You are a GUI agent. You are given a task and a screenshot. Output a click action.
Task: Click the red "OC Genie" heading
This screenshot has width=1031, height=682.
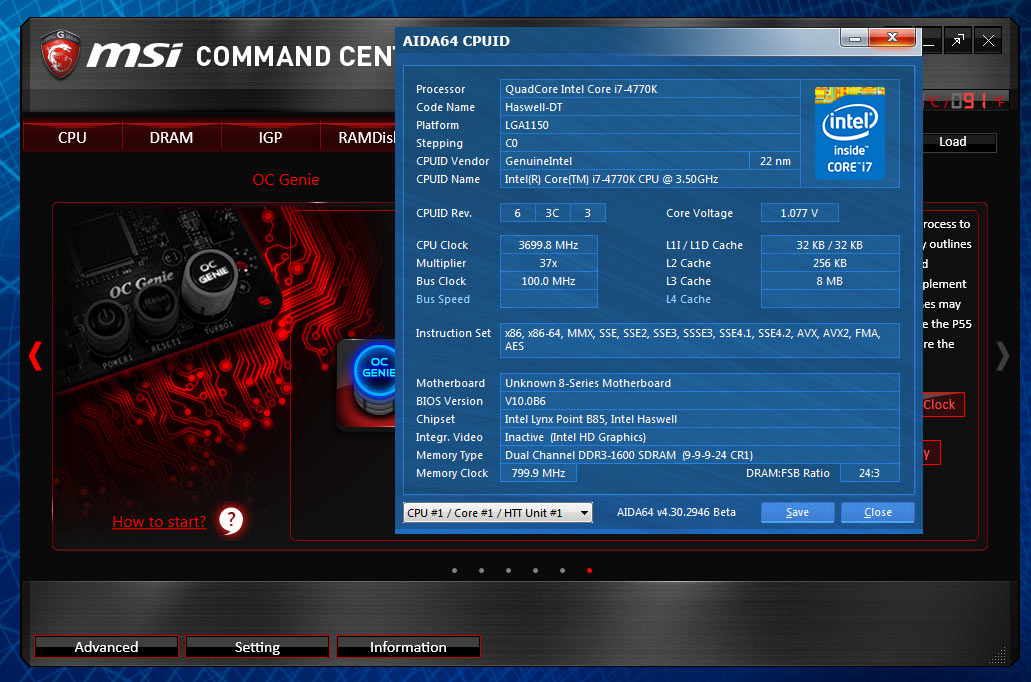point(286,180)
